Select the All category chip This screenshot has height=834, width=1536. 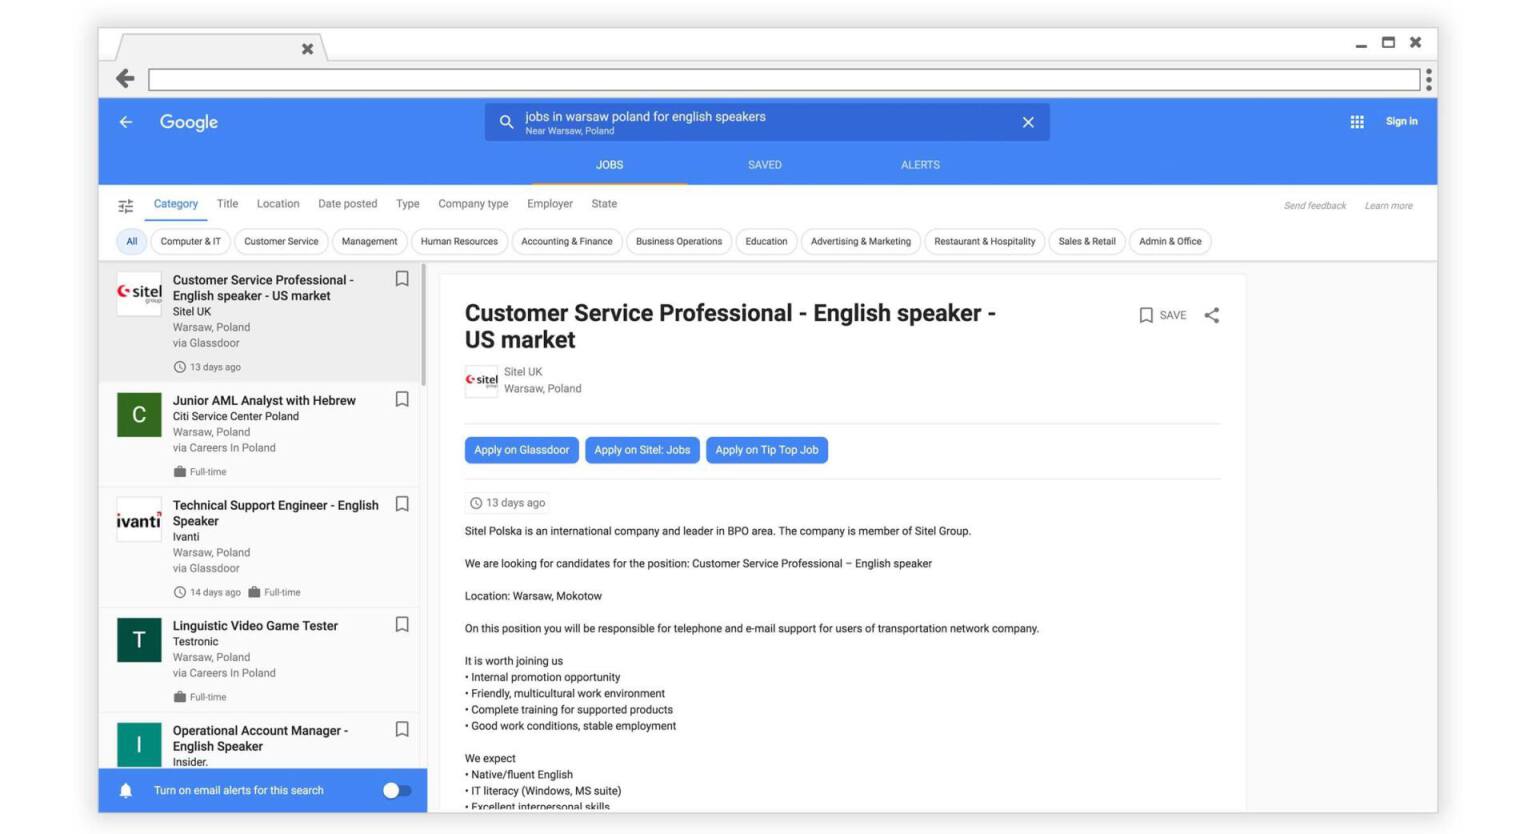[131, 241]
